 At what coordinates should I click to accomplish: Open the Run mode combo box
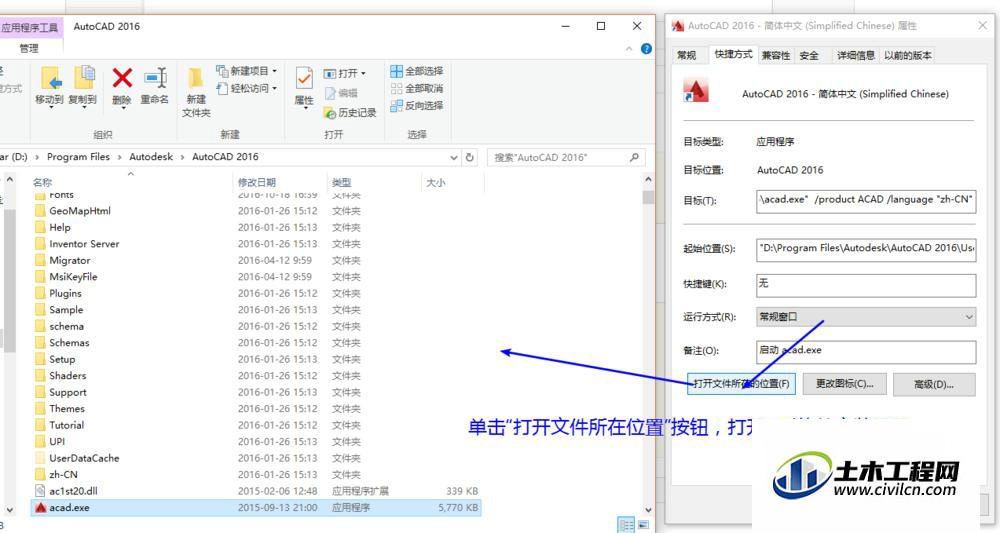[866, 317]
